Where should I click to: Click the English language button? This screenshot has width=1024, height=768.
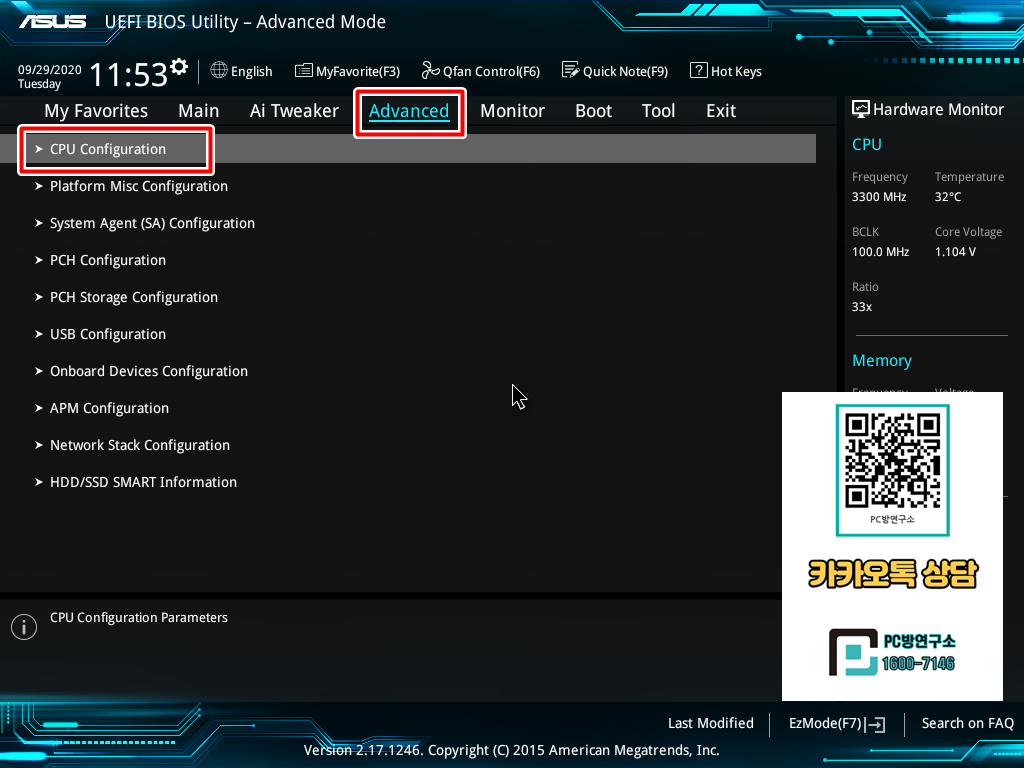point(242,71)
